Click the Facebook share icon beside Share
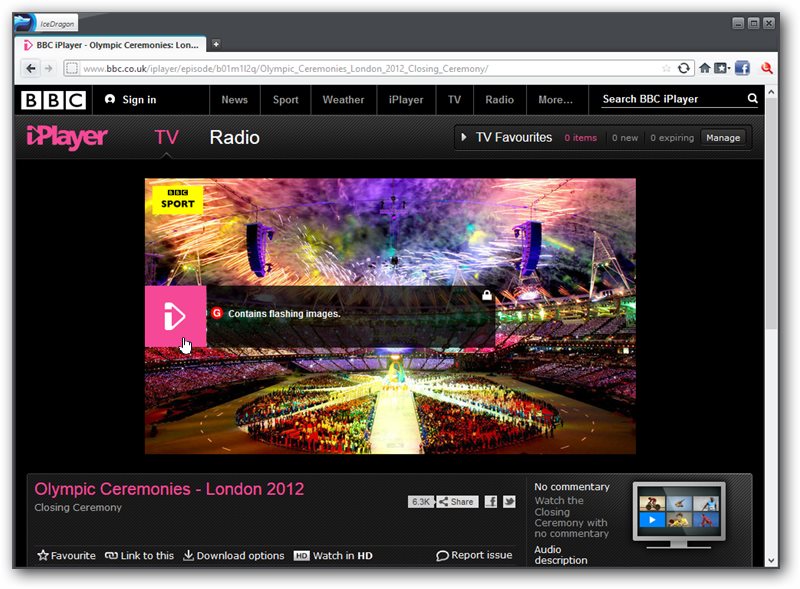The height and width of the screenshot is (589, 800). click(x=491, y=502)
